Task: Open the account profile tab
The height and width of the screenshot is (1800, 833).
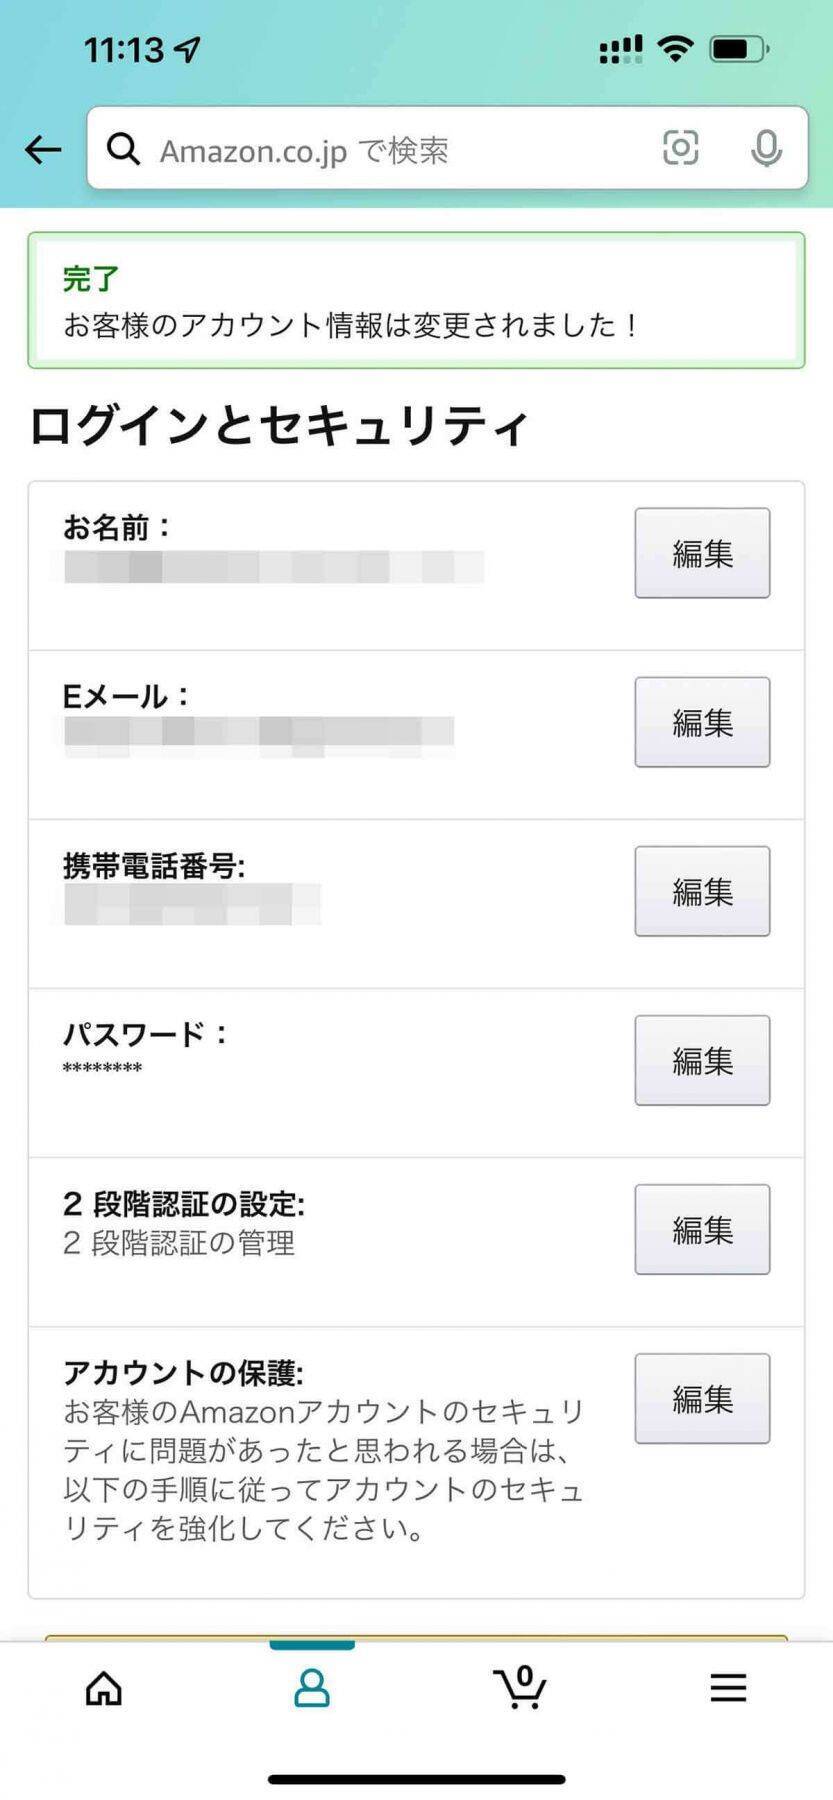Action: (x=312, y=1688)
